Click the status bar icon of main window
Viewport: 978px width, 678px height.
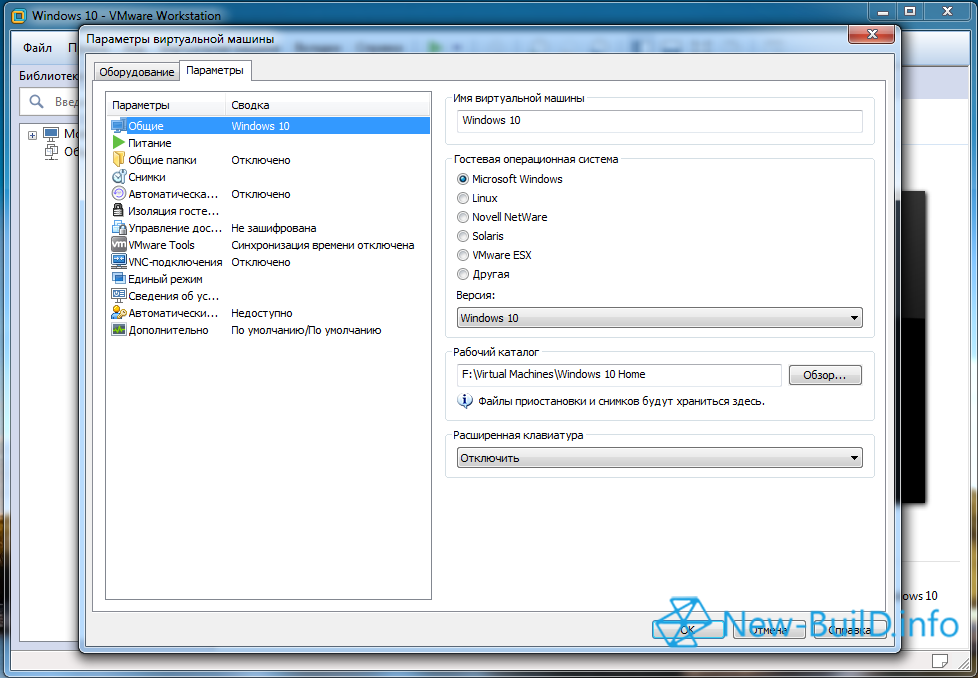[939, 660]
